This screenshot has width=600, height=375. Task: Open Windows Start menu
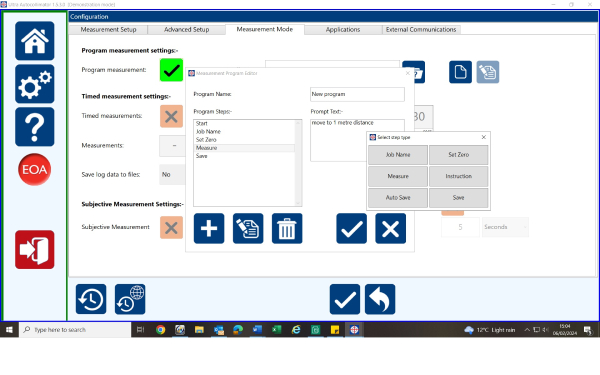point(9,329)
